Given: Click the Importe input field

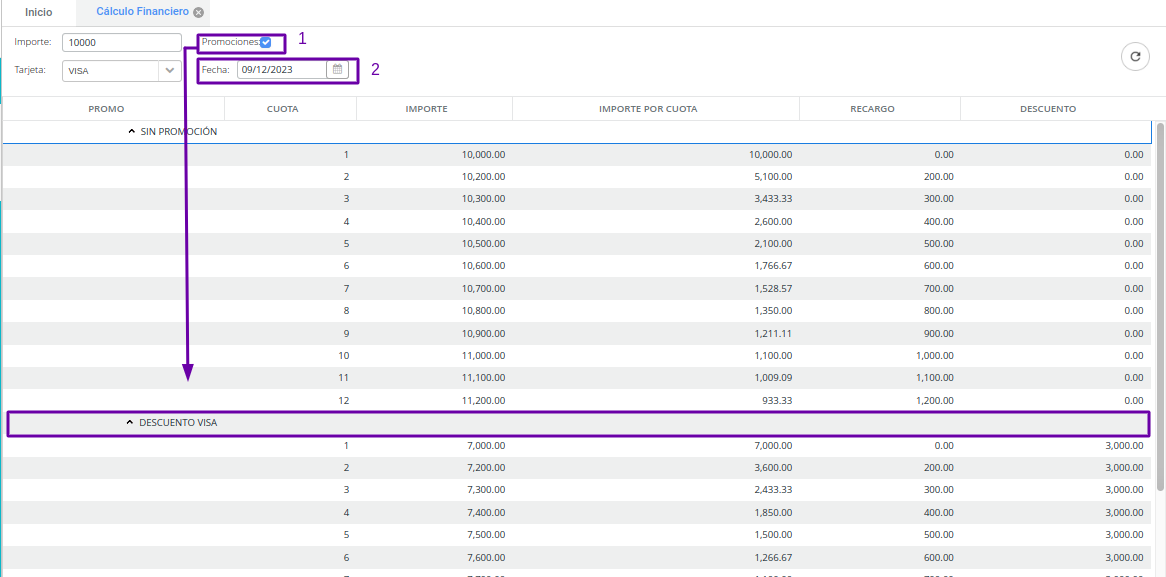Looking at the screenshot, I should pyautogui.click(x=122, y=42).
